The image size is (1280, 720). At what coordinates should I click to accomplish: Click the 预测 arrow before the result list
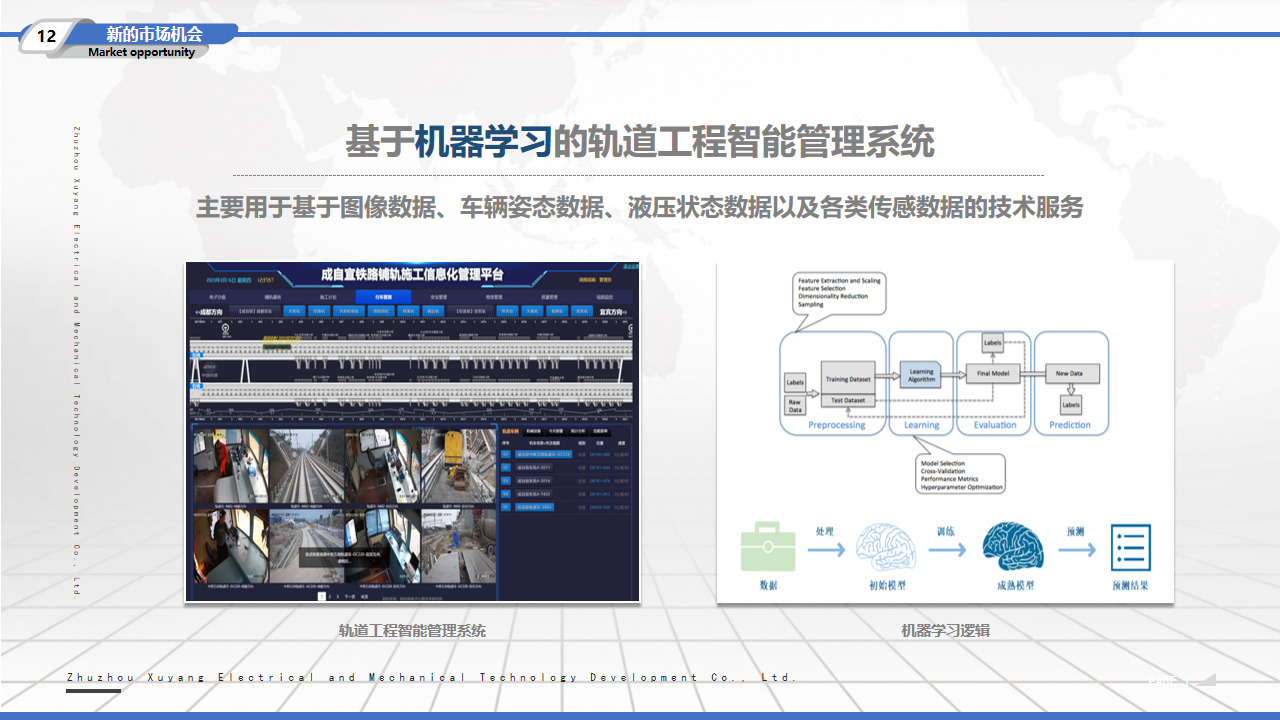click(1076, 549)
